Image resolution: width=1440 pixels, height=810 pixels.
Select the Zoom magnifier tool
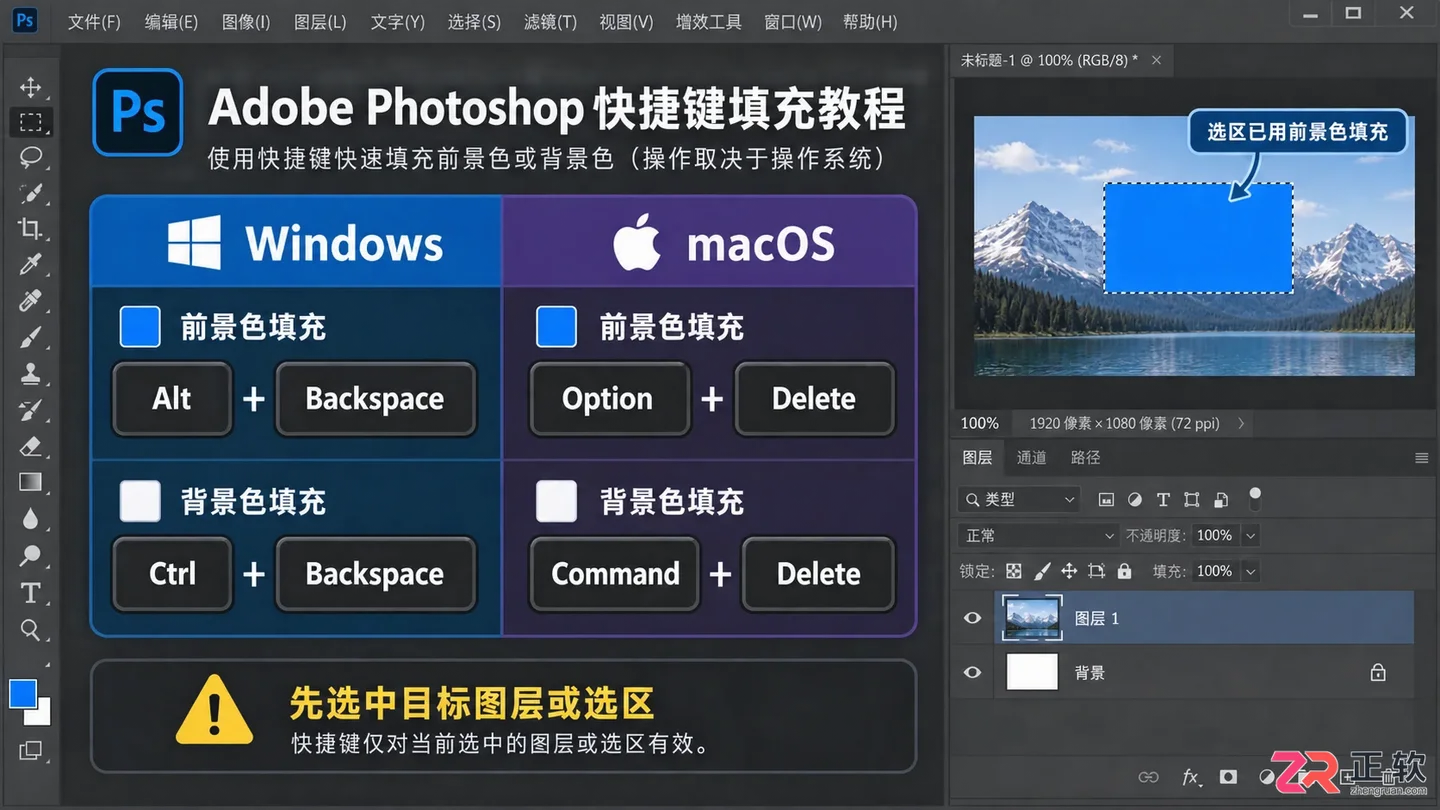pyautogui.click(x=30, y=629)
